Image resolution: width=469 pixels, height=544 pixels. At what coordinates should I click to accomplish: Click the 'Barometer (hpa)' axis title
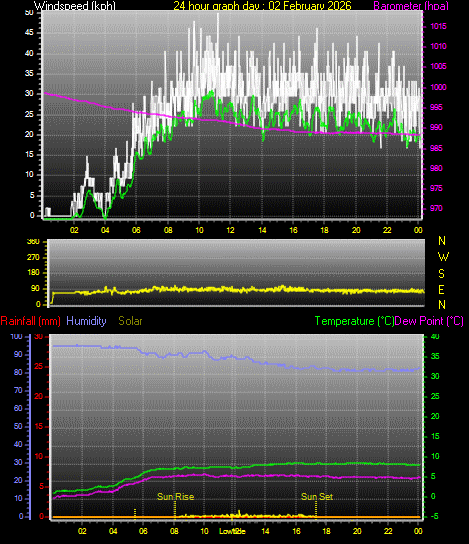[x=411, y=6]
